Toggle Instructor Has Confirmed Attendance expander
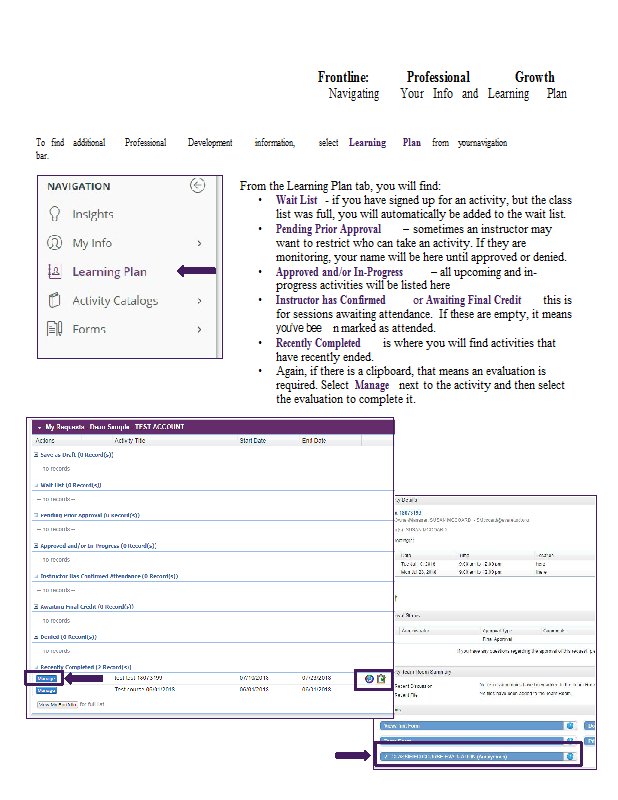618x800 pixels. click(x=36, y=576)
